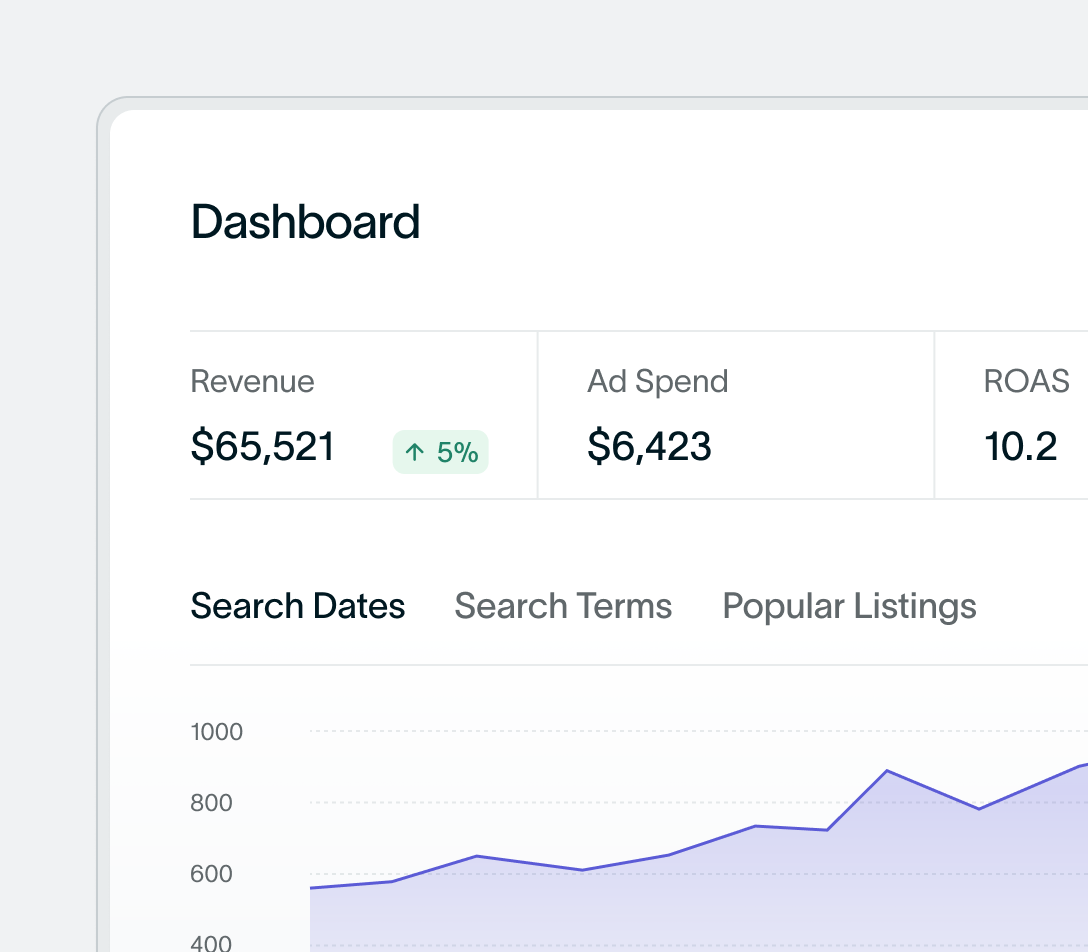1088x952 pixels.
Task: Click the $65,521 revenue value
Action: coord(262,447)
